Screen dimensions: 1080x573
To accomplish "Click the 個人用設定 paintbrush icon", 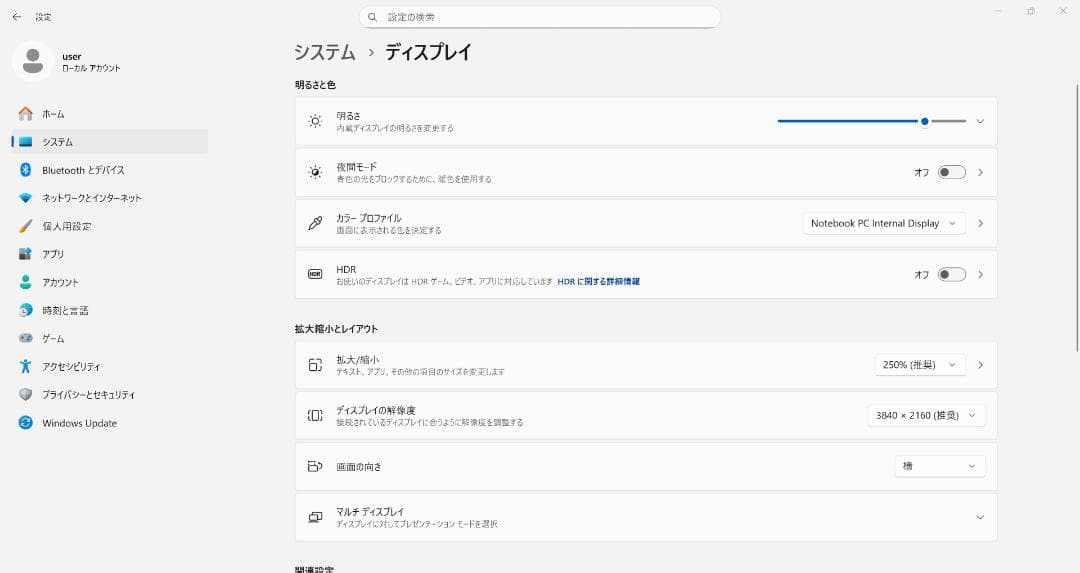I will click(x=26, y=226).
